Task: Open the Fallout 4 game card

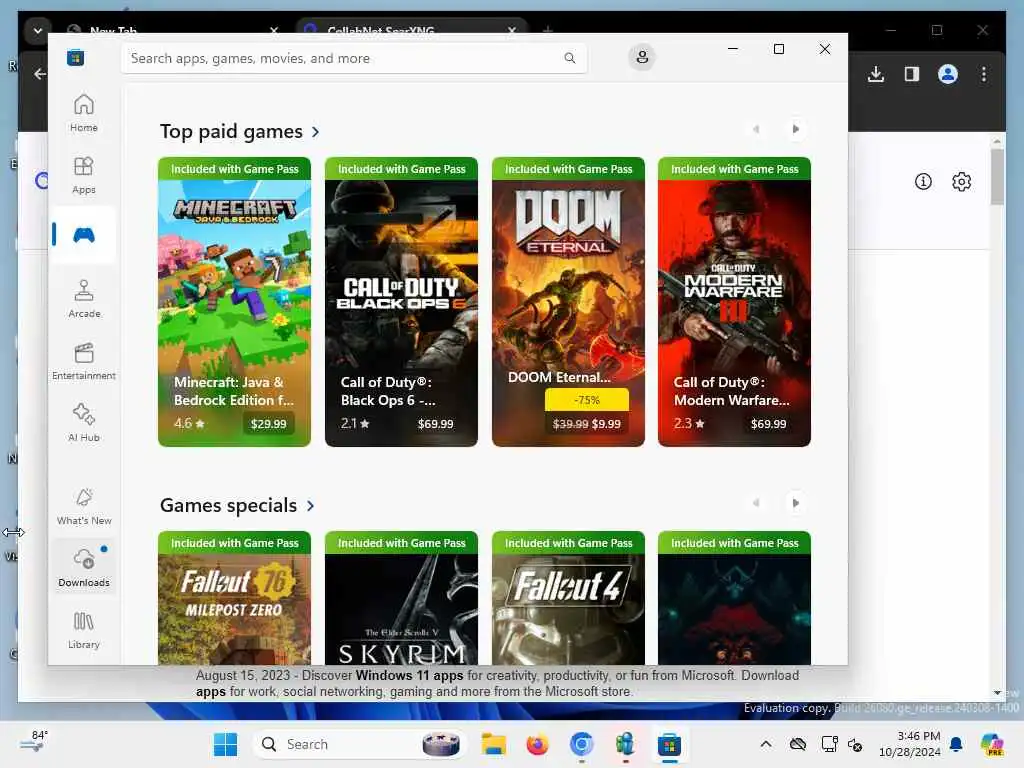Action: point(568,598)
